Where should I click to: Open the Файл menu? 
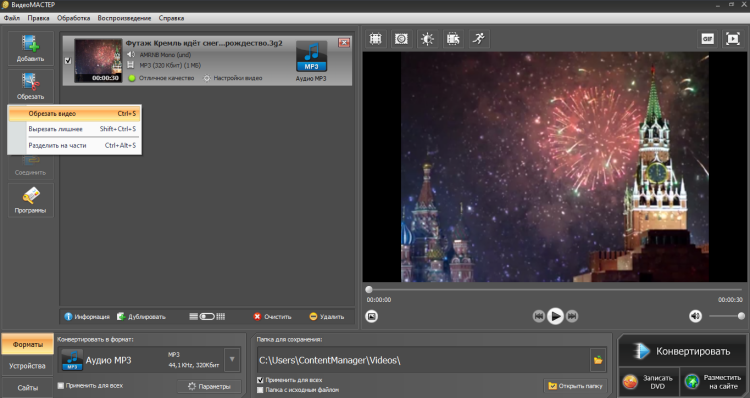tap(12, 18)
